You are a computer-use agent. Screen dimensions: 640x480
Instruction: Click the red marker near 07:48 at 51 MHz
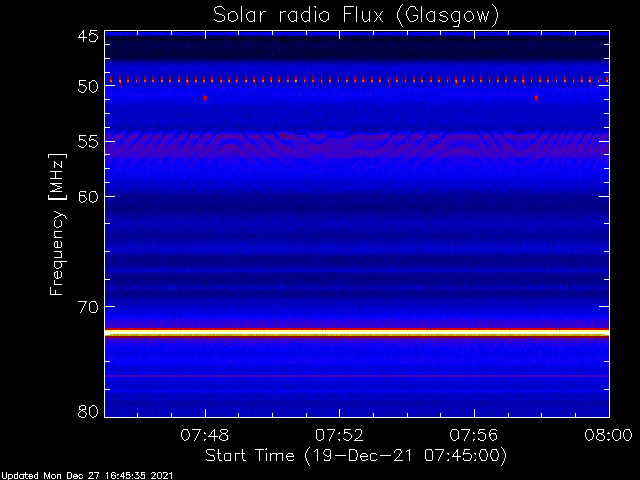tap(205, 98)
